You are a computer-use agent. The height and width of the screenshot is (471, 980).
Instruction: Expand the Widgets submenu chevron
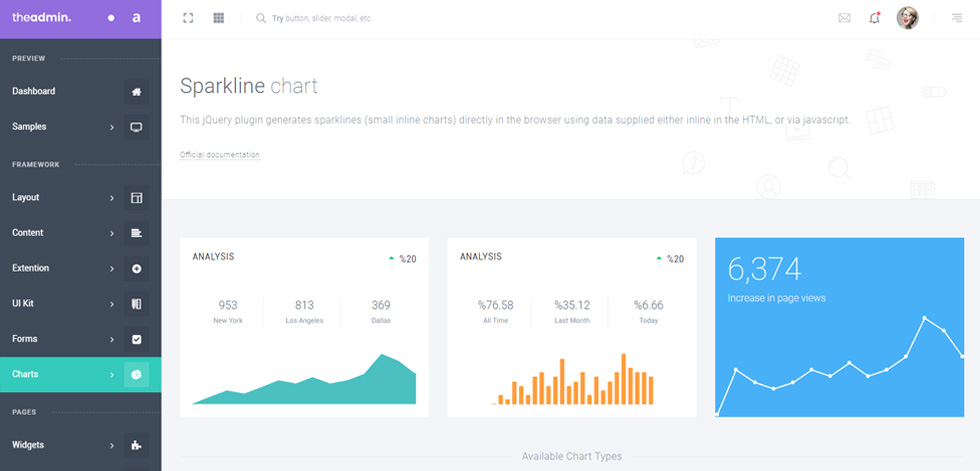(x=112, y=446)
